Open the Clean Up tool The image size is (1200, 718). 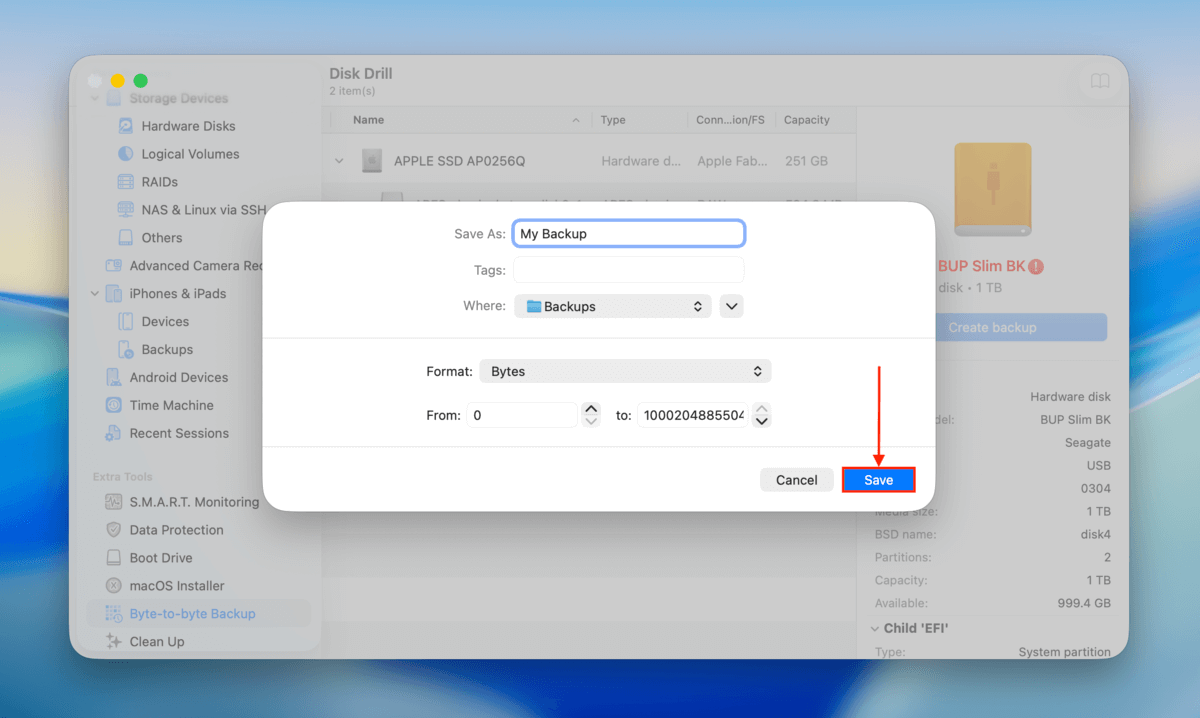(x=156, y=641)
